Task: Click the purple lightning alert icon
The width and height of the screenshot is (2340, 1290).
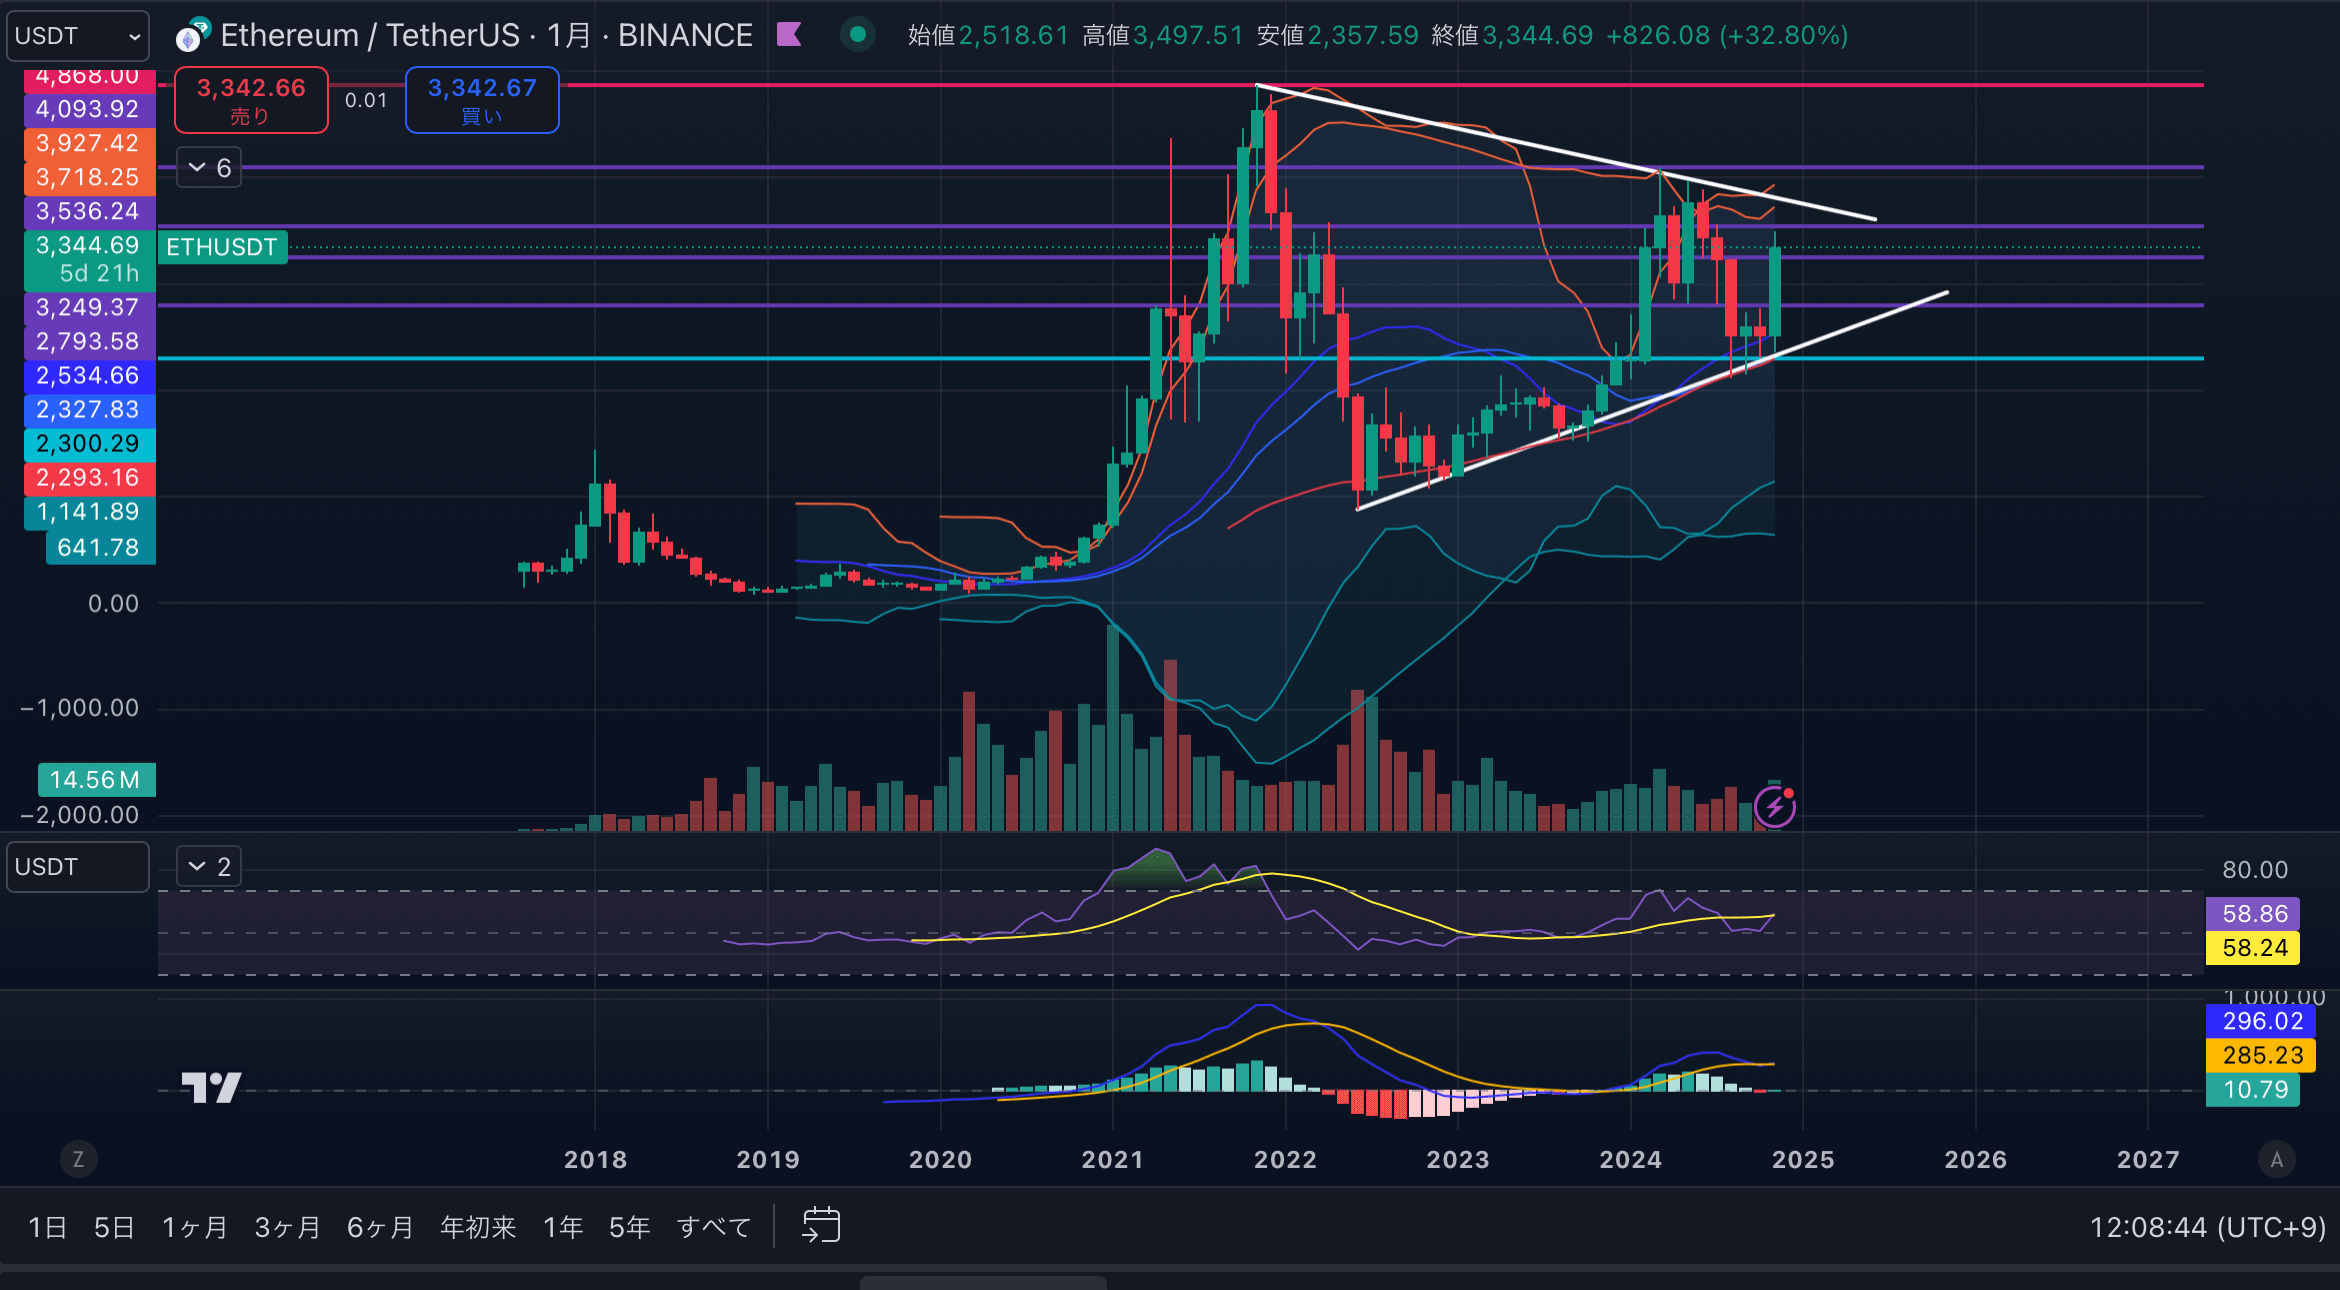Action: pyautogui.click(x=1775, y=806)
